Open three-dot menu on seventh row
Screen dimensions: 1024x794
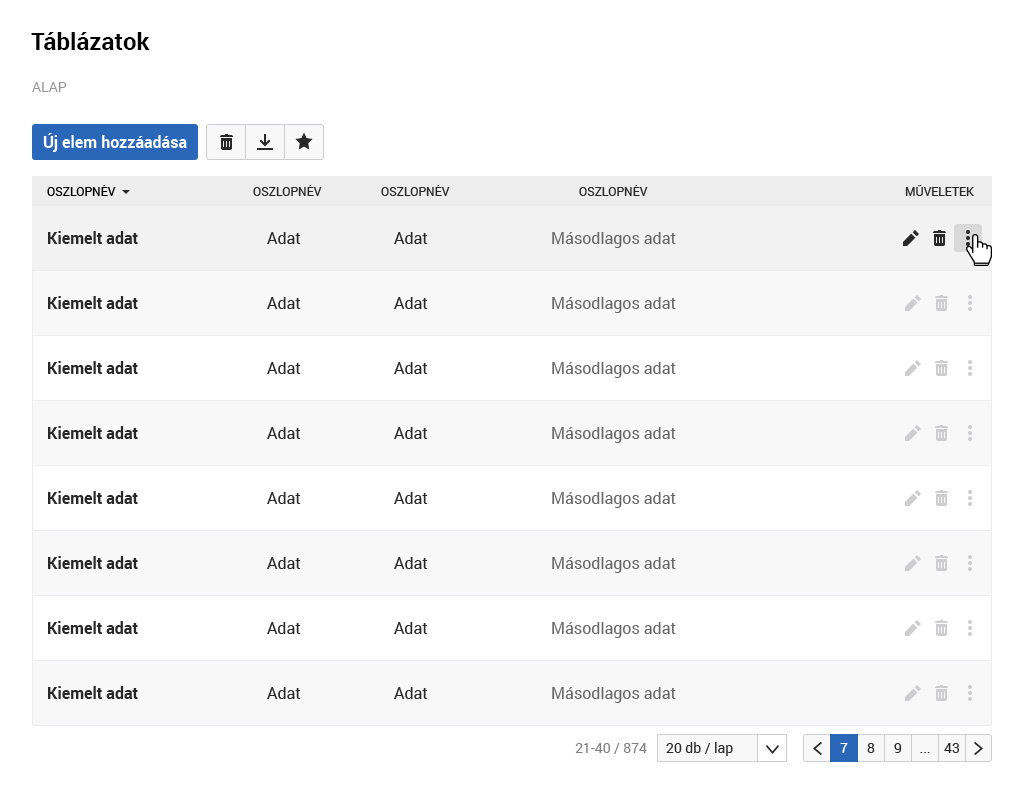pyautogui.click(x=970, y=628)
